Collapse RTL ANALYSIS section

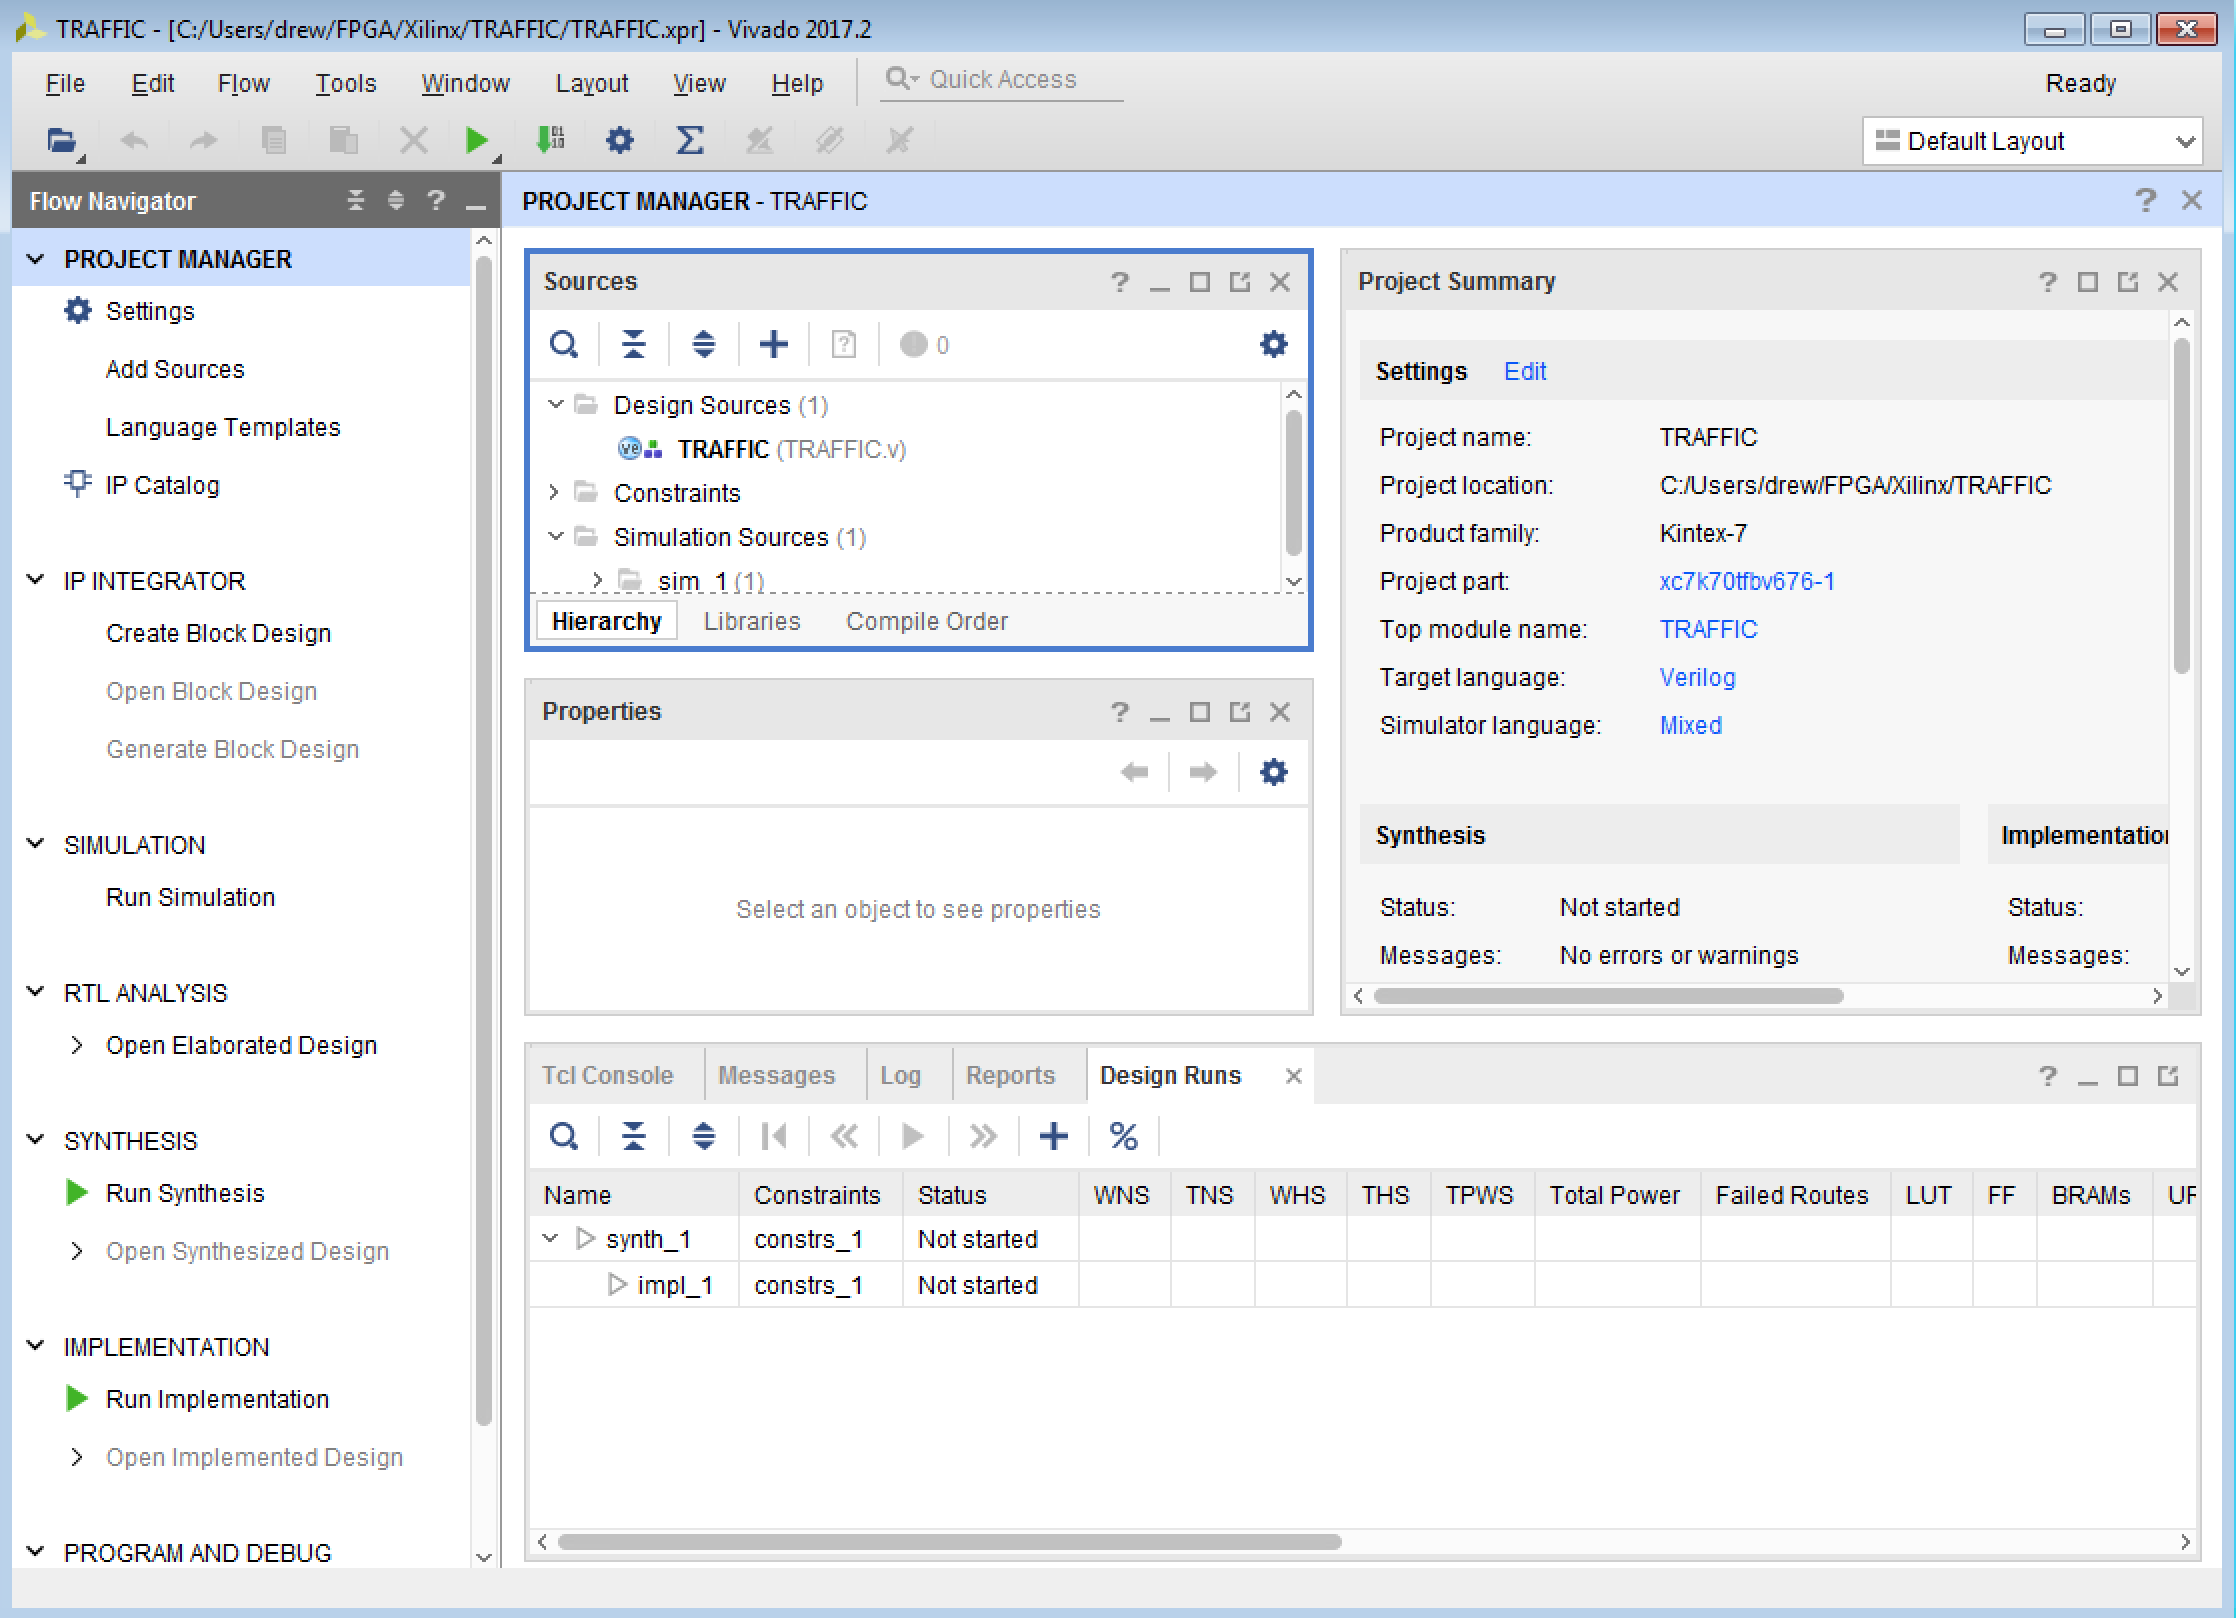36,992
